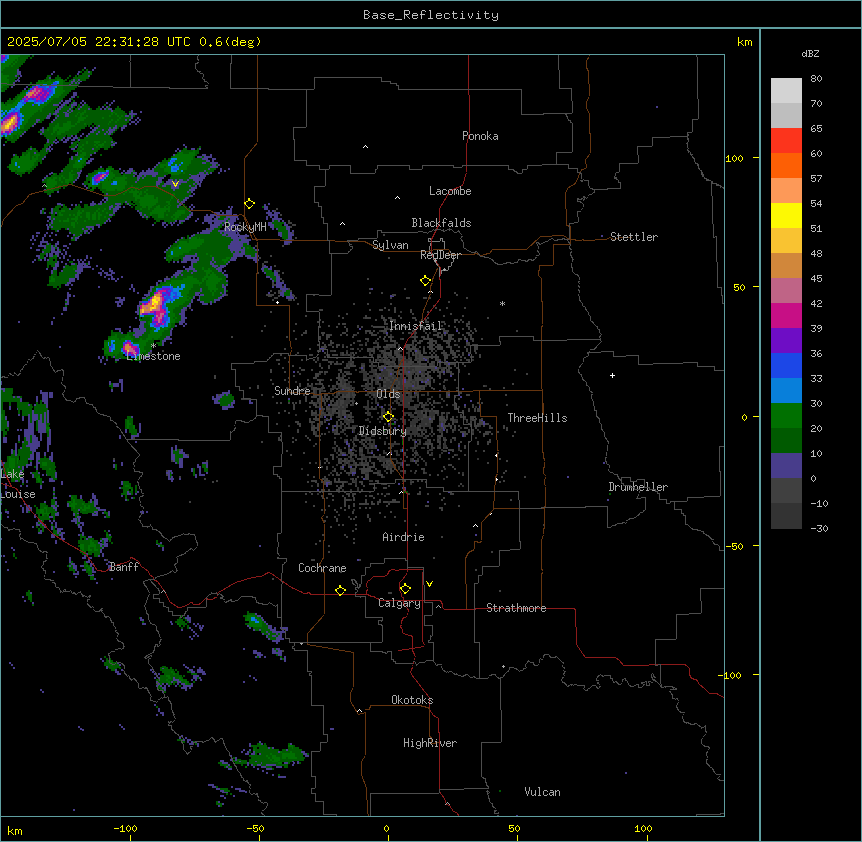The width and height of the screenshot is (862, 842).
Task: Click the ThreeHills label
Action: point(537,418)
